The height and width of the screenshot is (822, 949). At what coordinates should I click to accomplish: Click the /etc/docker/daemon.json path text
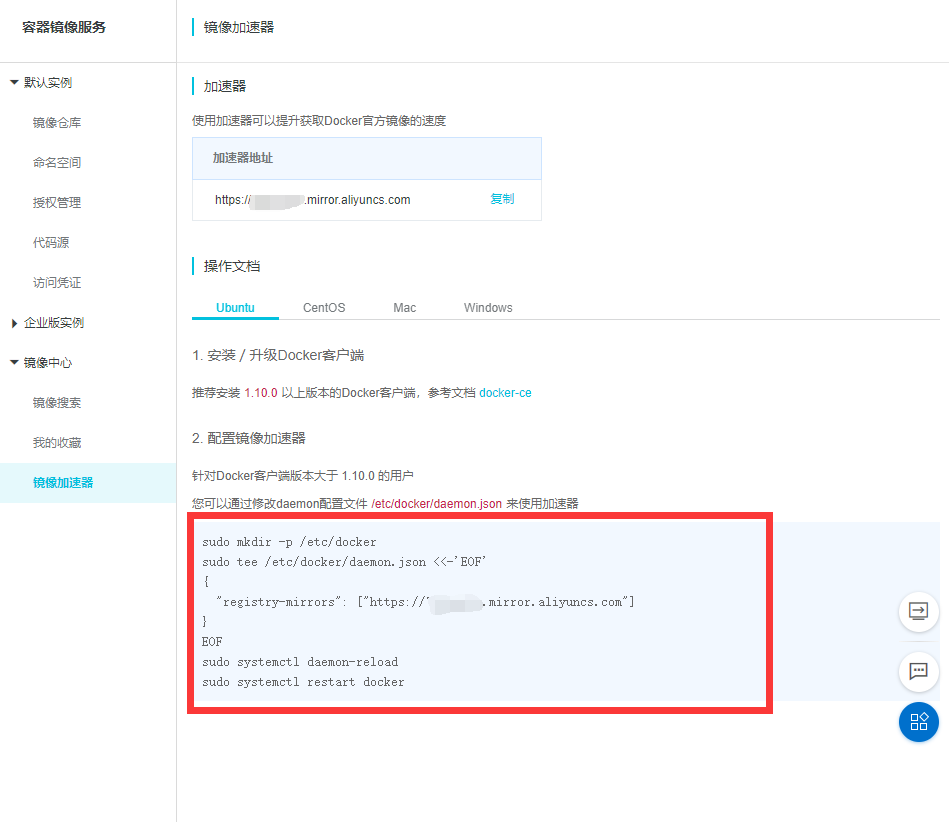tap(436, 504)
